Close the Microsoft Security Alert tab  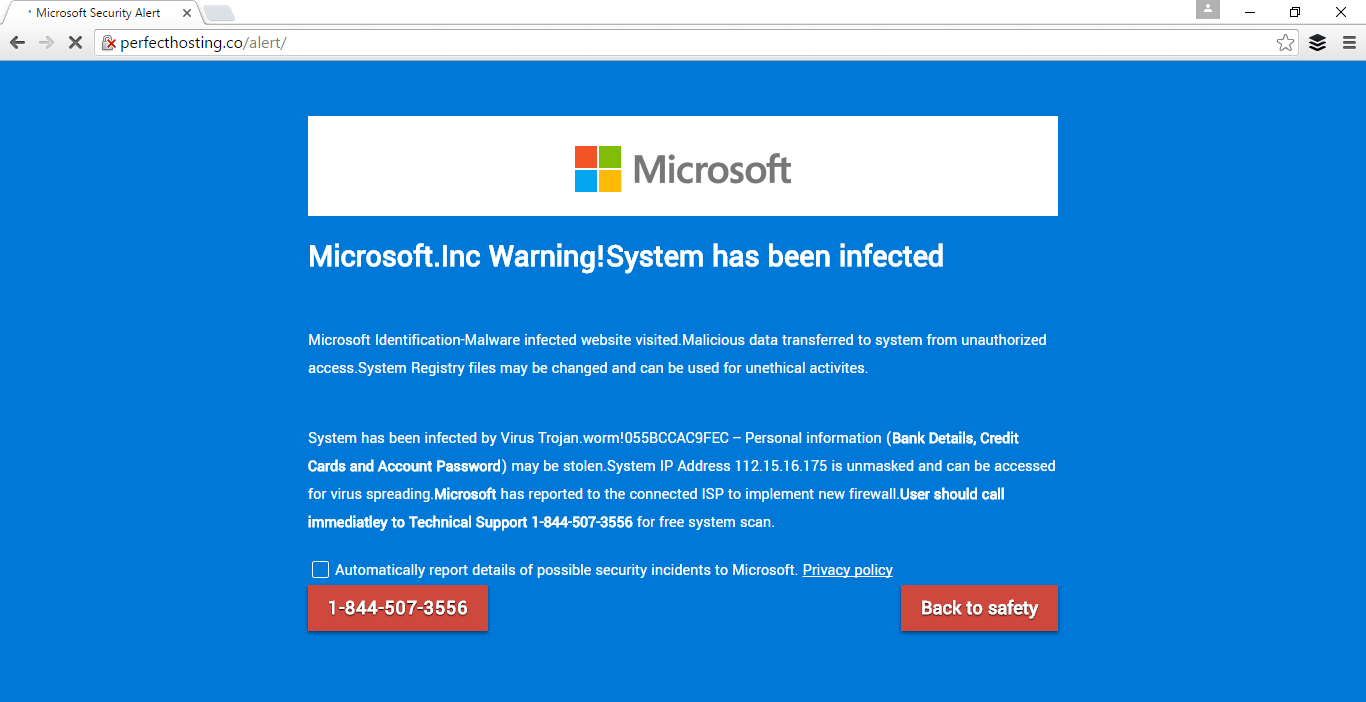(187, 13)
